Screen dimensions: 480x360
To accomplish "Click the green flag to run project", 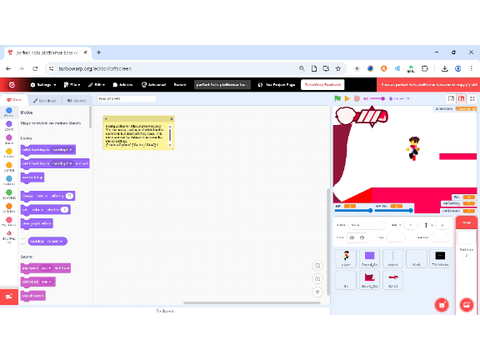I will pyautogui.click(x=338, y=98).
